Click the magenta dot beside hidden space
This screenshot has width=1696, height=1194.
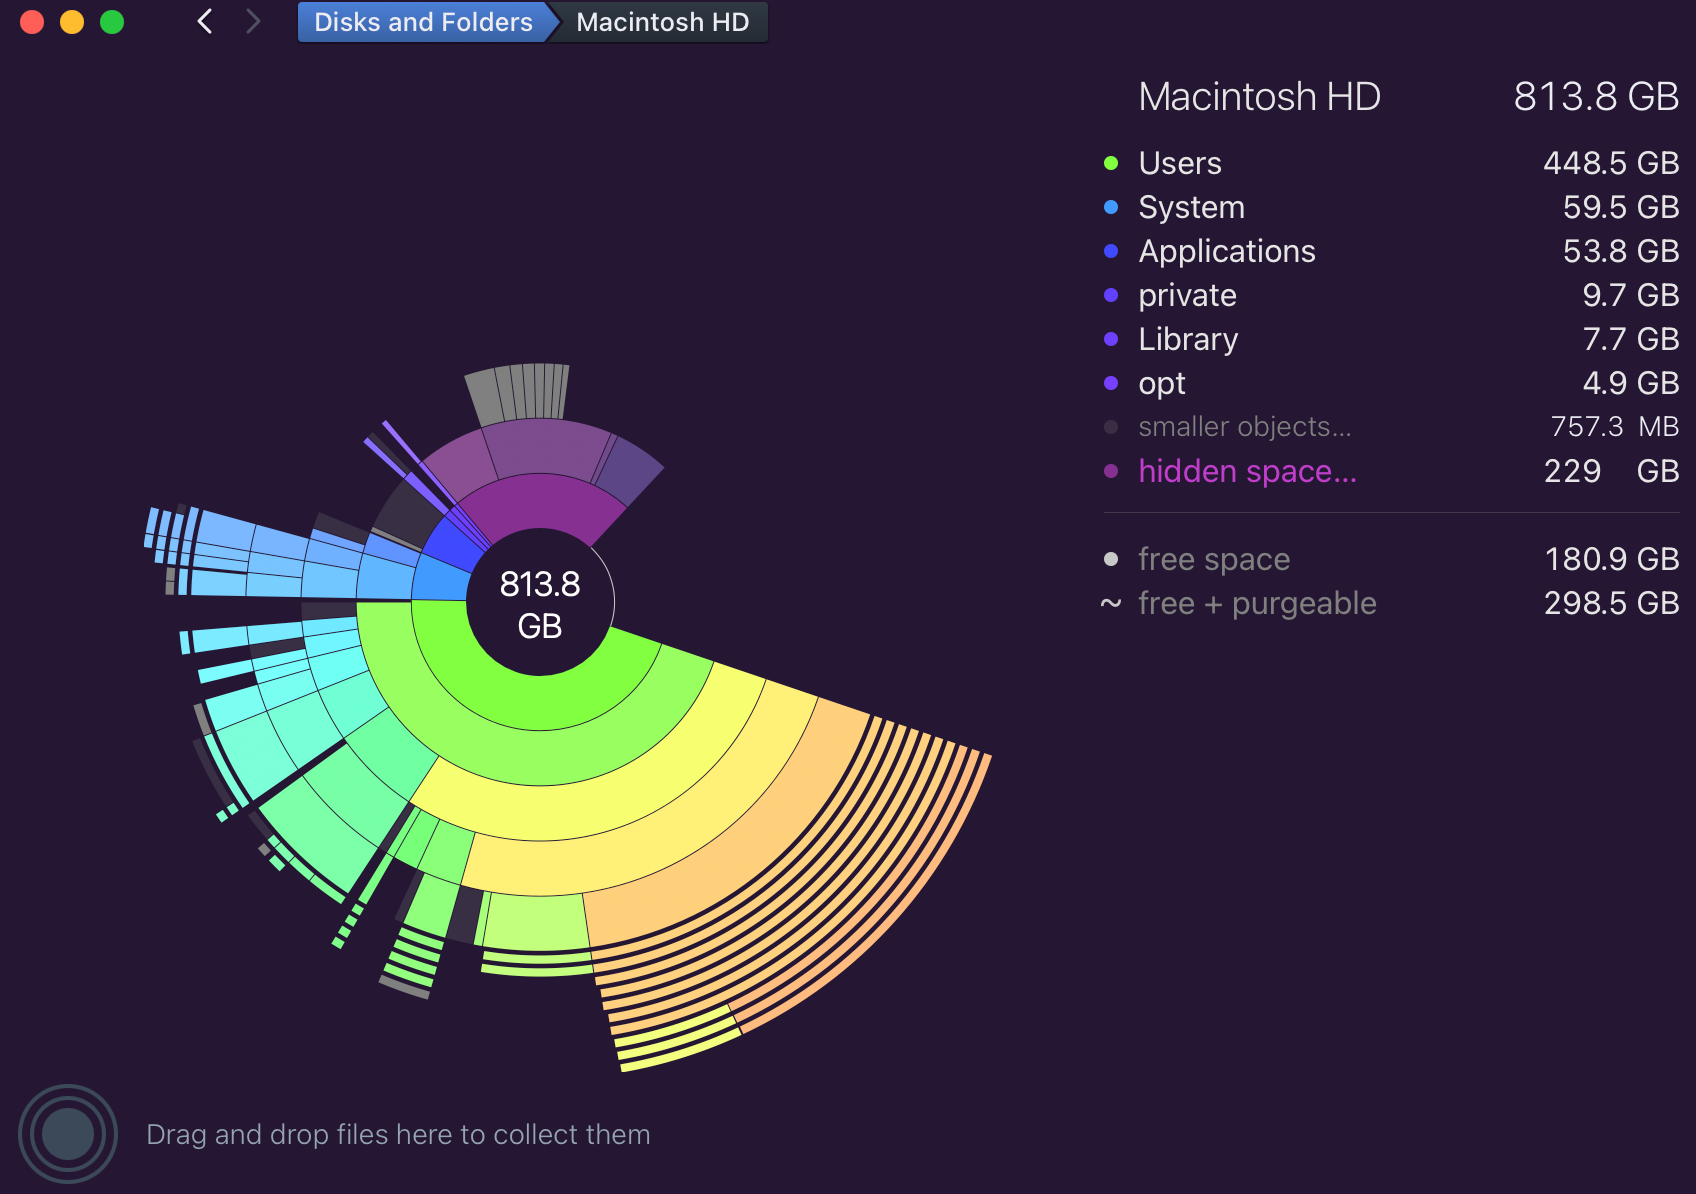coord(1111,471)
